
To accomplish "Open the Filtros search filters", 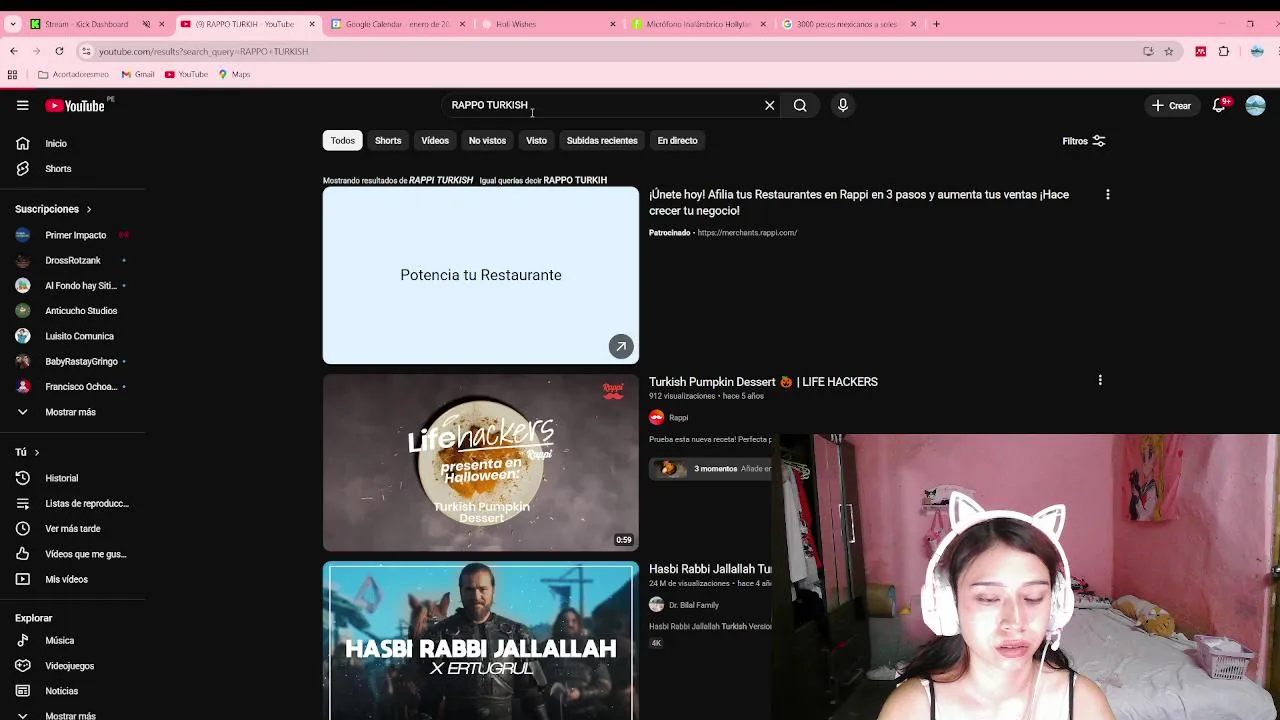I will [1084, 141].
